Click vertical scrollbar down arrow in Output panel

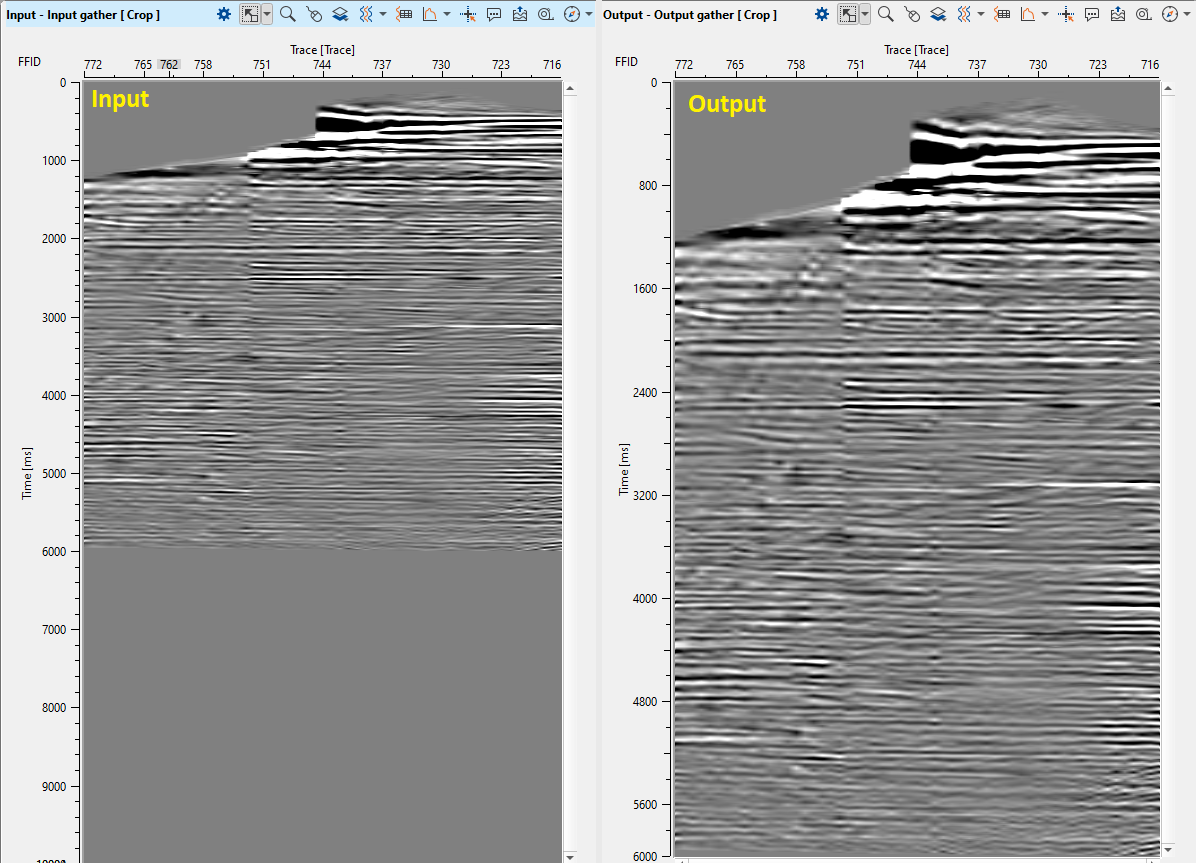1167,848
